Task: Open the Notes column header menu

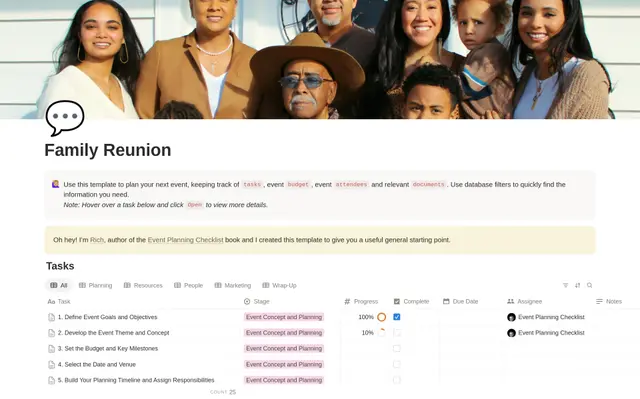Action: (x=609, y=301)
